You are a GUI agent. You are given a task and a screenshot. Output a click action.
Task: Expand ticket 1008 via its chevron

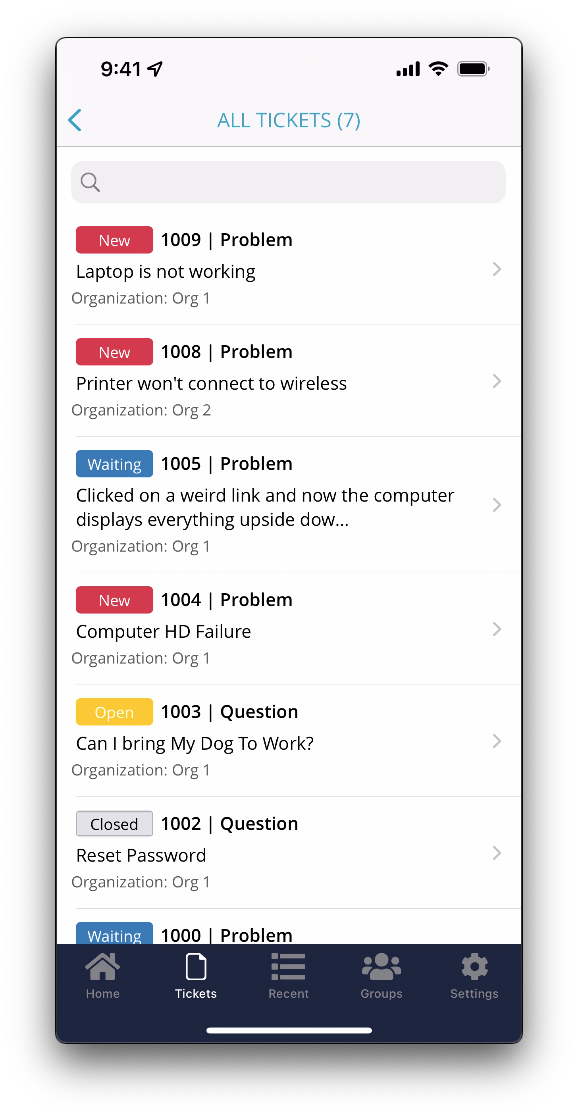(x=496, y=381)
